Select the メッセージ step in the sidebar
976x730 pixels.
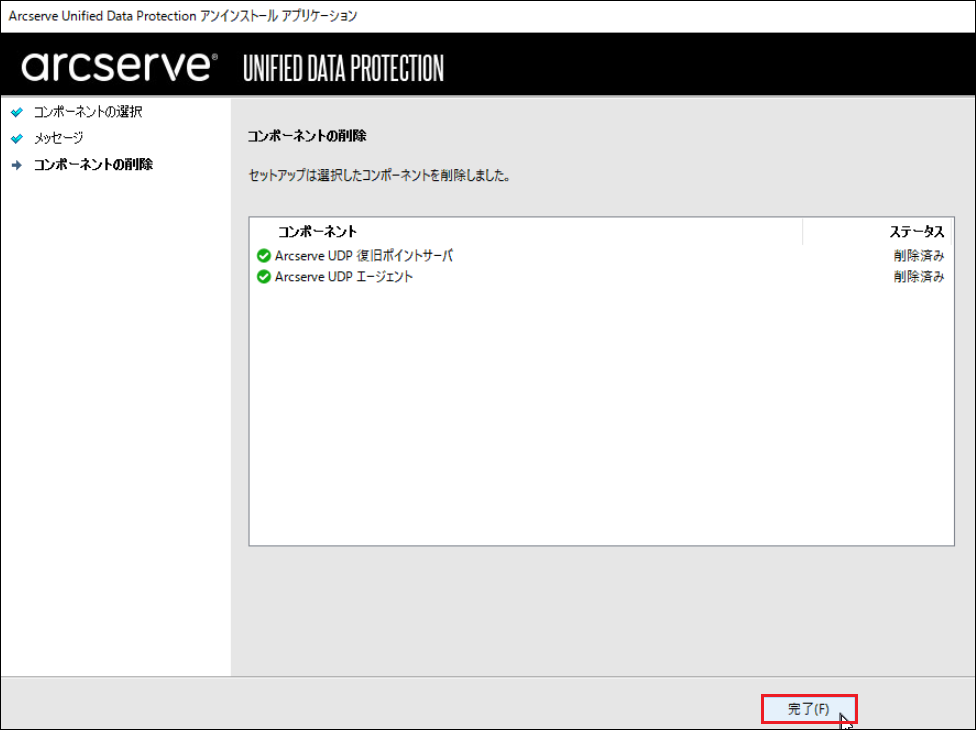pyautogui.click(x=58, y=138)
